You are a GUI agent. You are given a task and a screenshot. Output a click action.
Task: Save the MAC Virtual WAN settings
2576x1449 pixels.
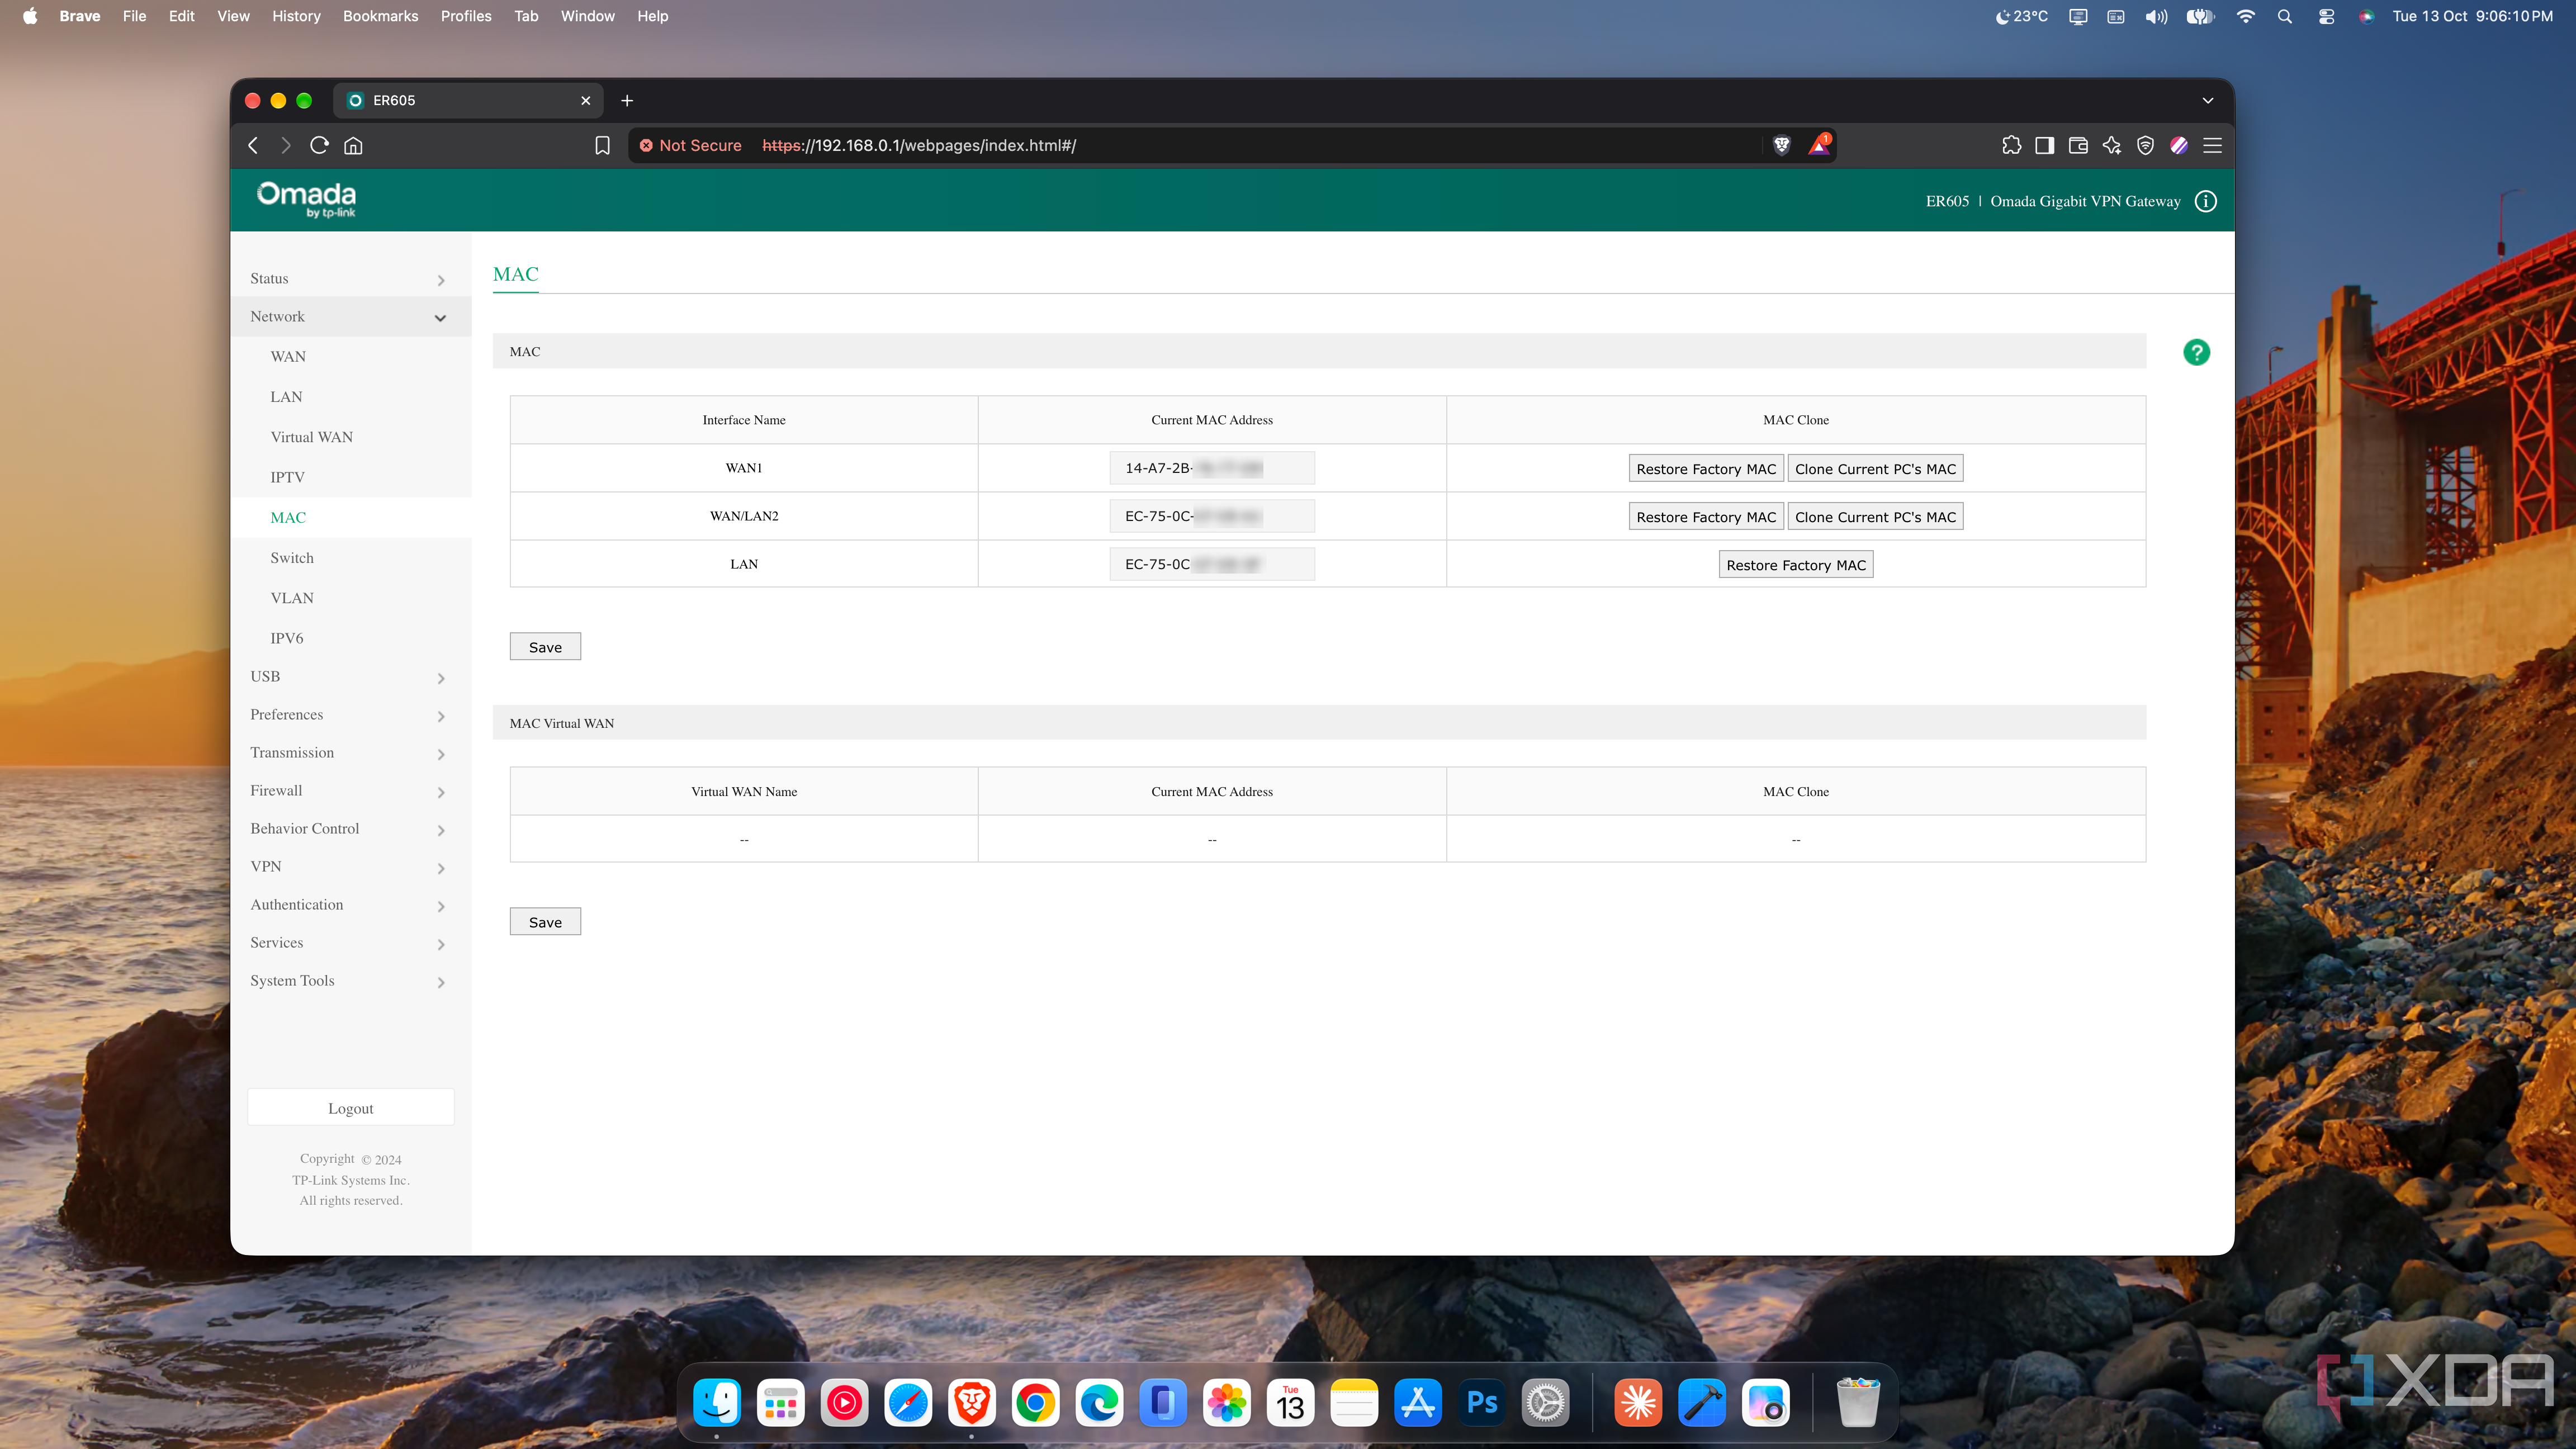click(545, 921)
